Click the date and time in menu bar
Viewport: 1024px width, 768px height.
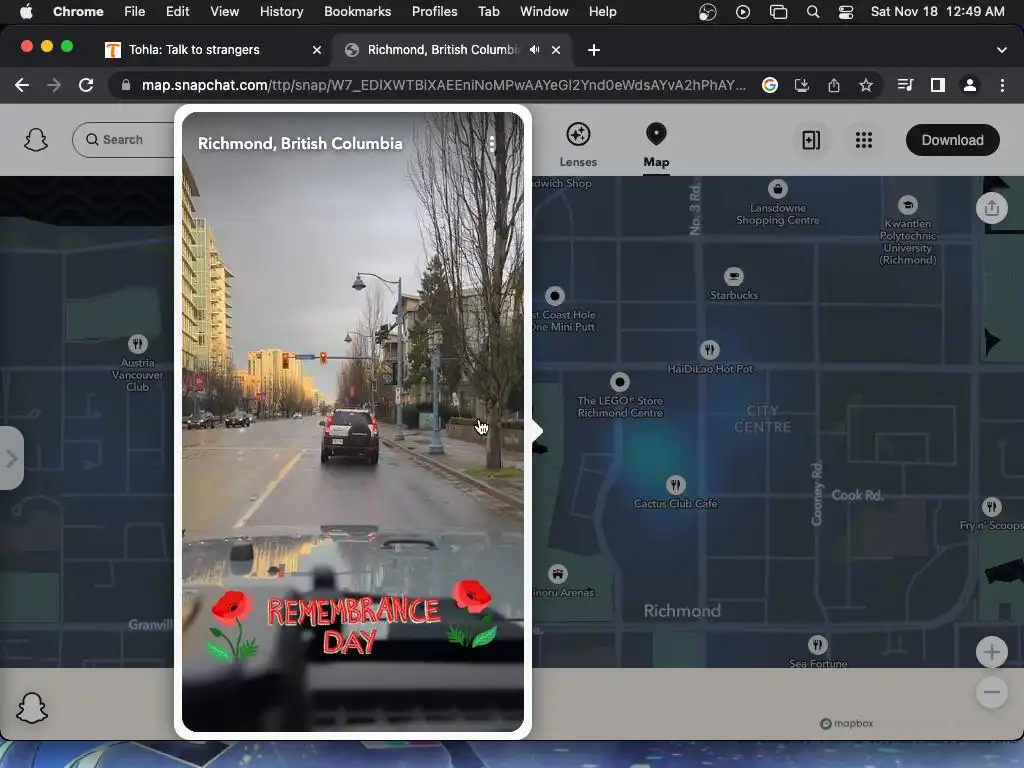click(x=937, y=11)
